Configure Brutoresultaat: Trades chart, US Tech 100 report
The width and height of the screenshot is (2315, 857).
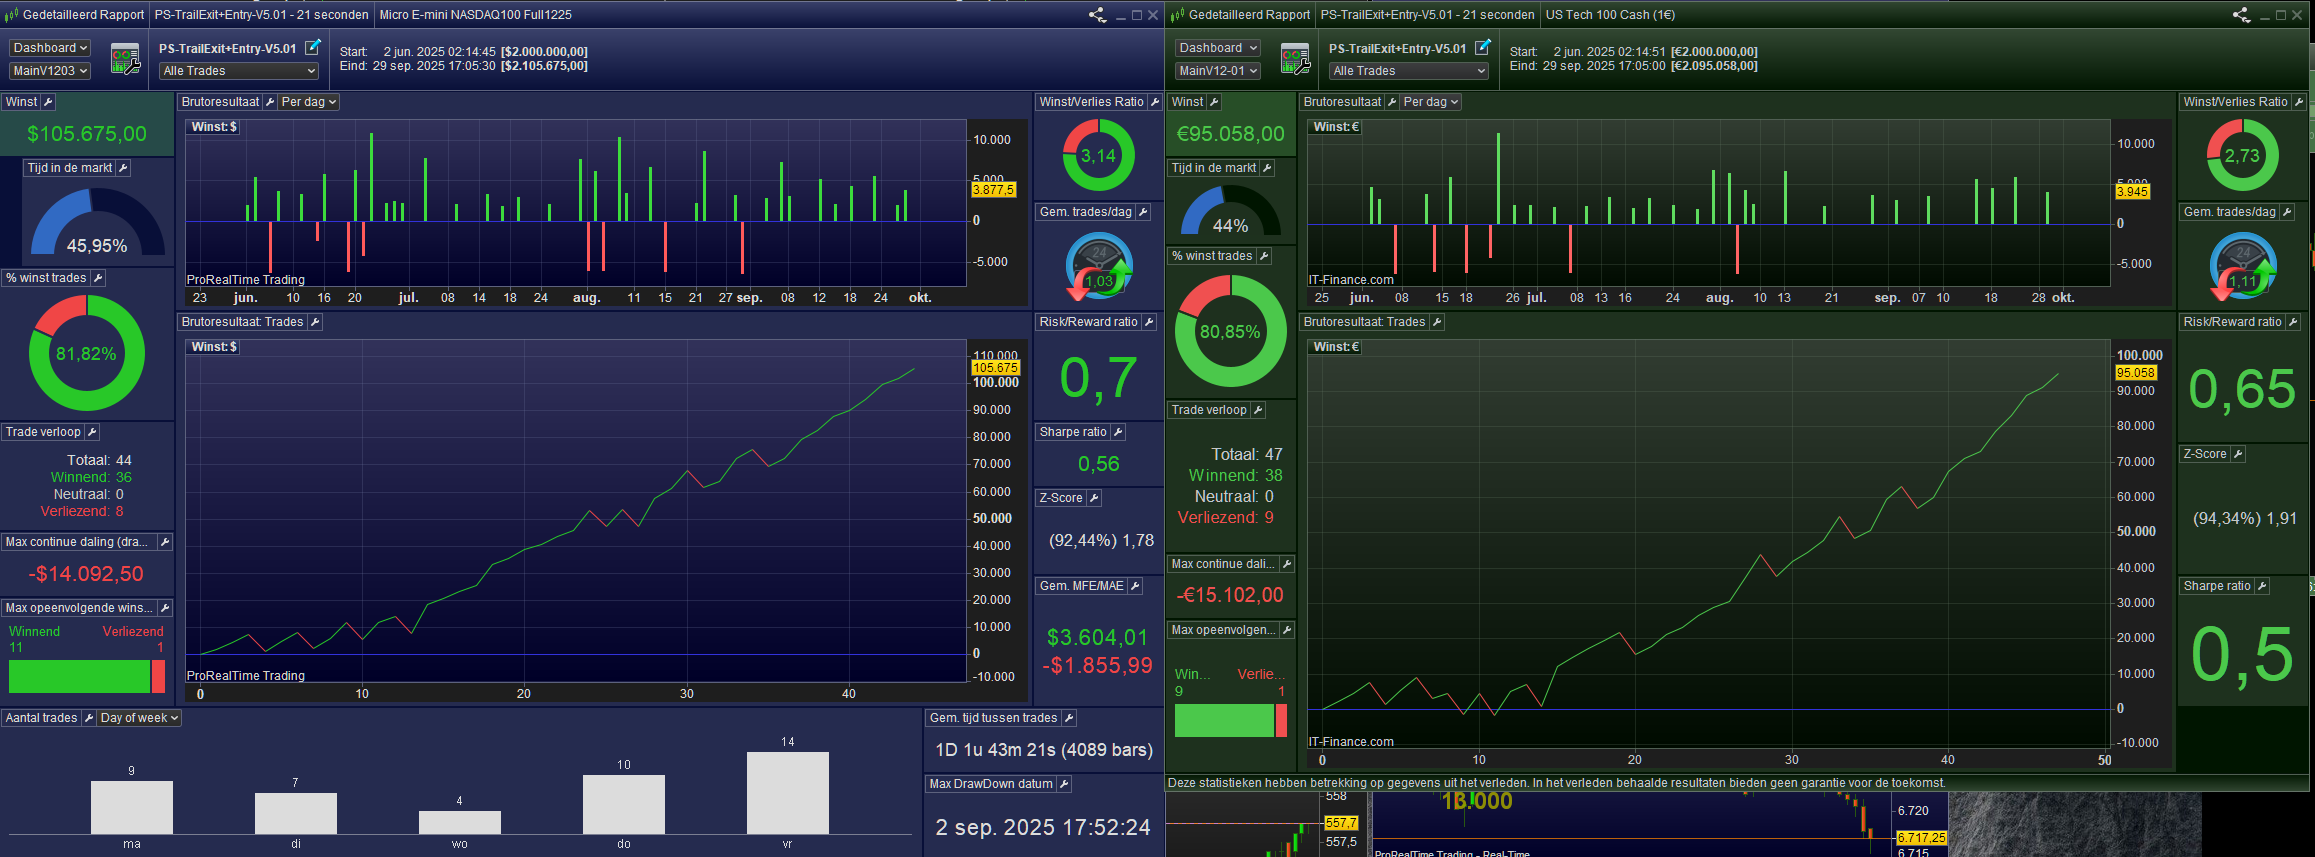point(1437,322)
